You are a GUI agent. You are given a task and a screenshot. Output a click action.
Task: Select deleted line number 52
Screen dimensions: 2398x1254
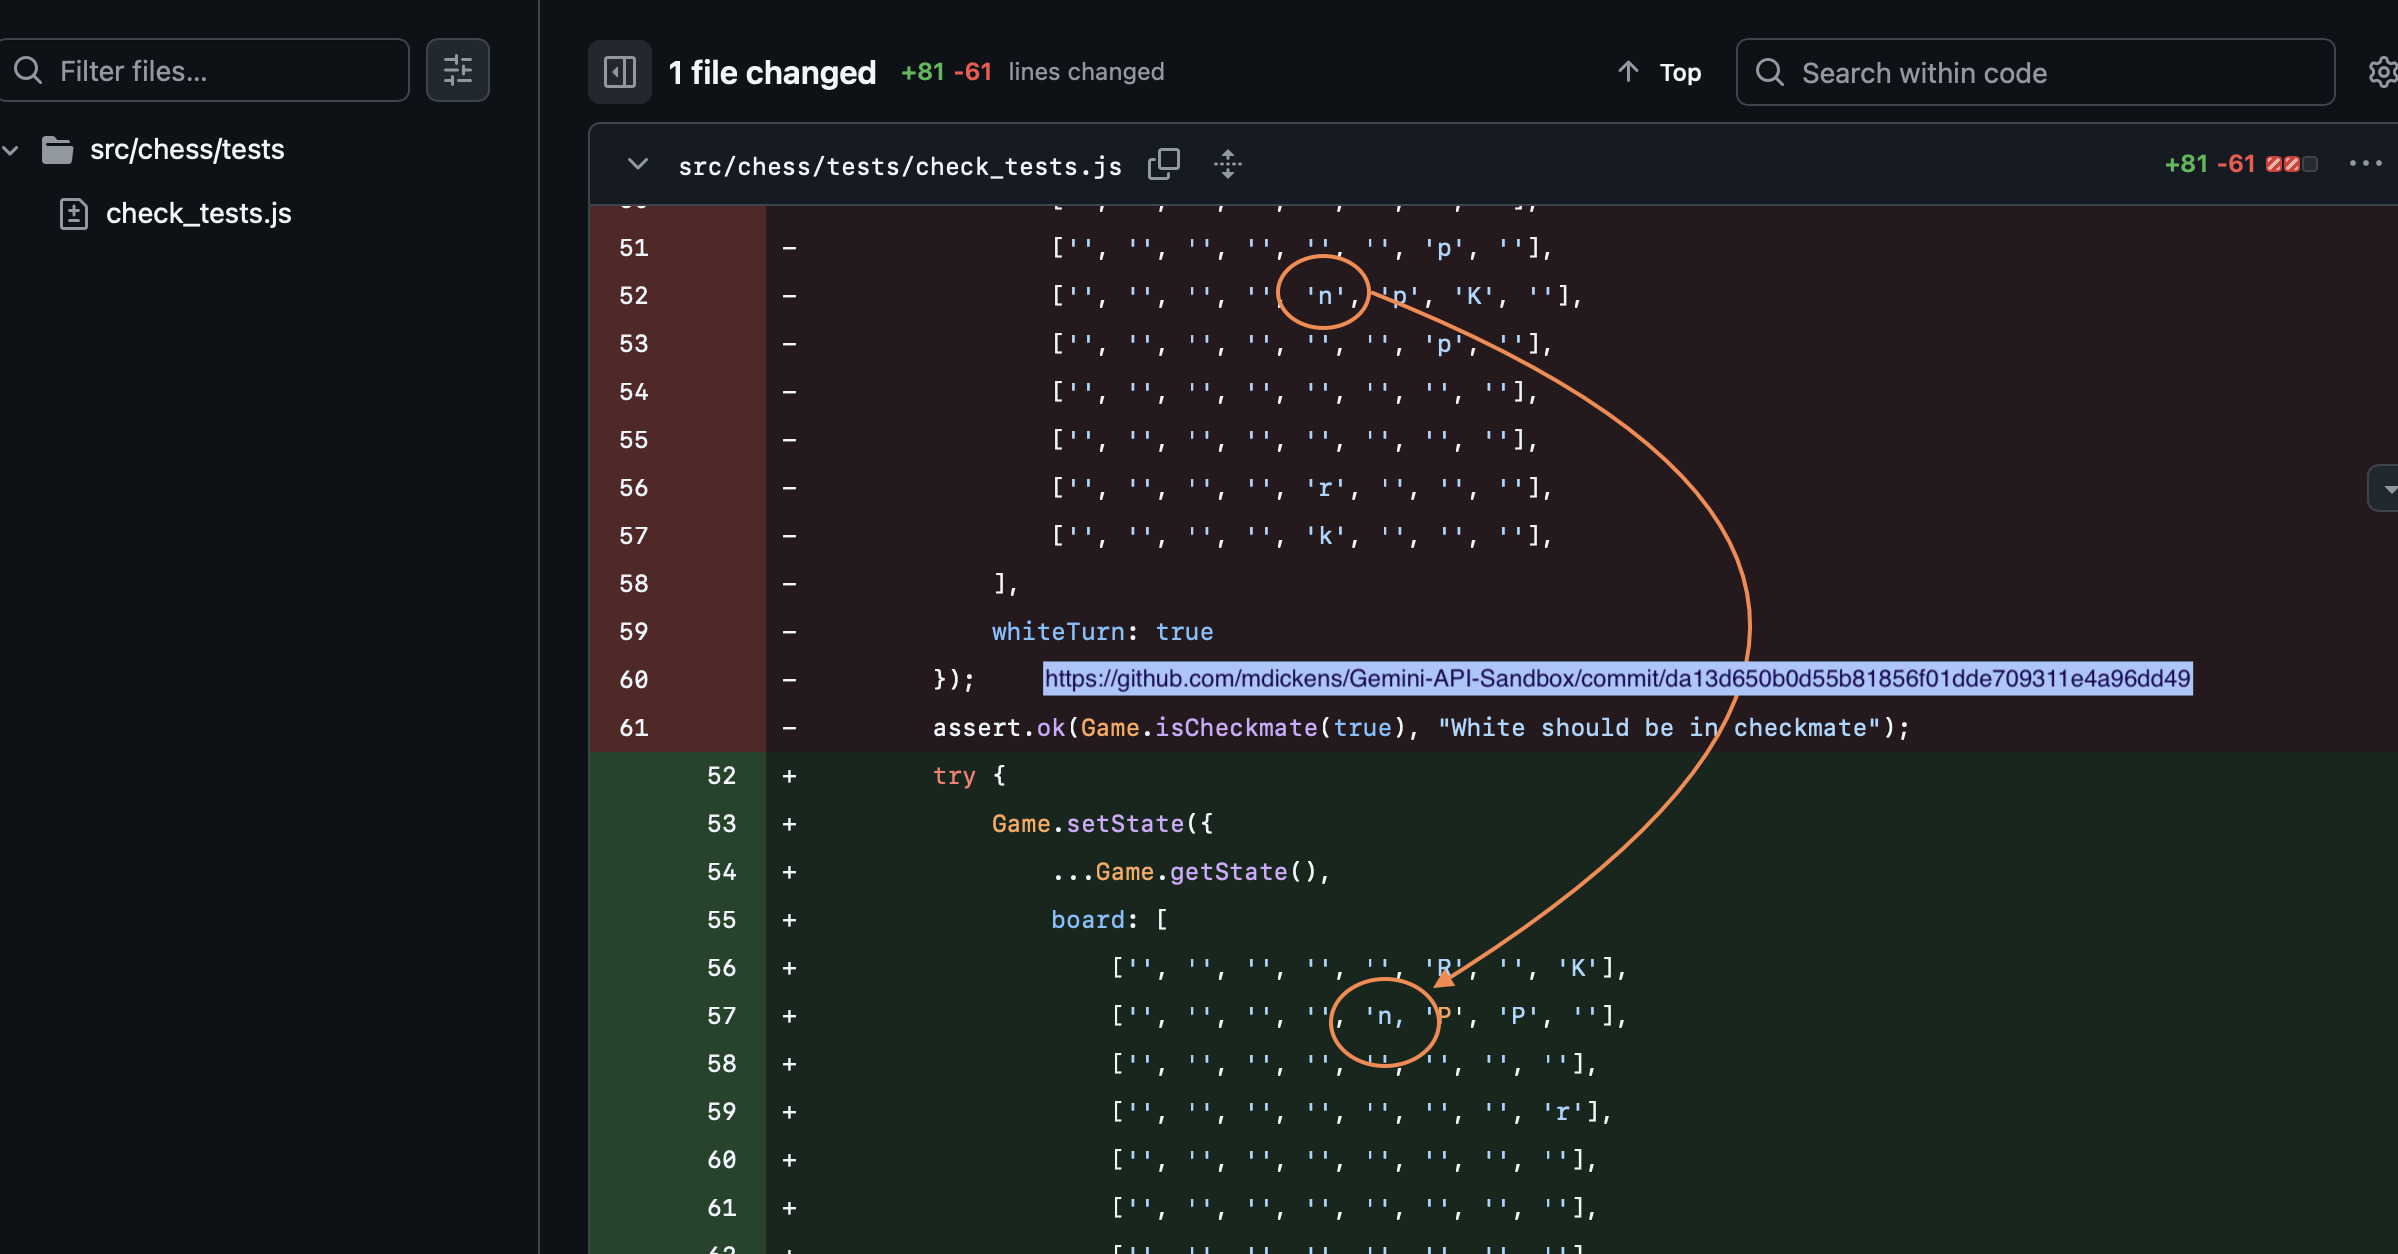tap(633, 296)
